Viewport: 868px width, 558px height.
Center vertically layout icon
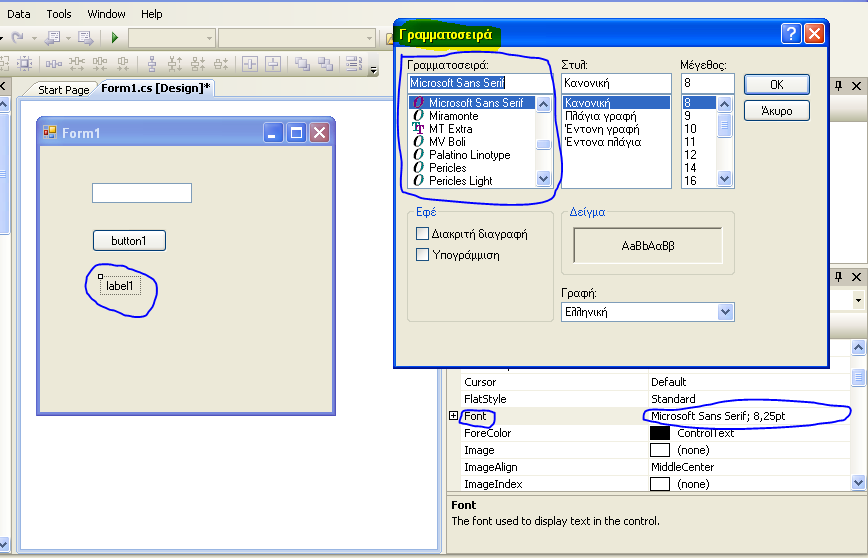coord(273,64)
